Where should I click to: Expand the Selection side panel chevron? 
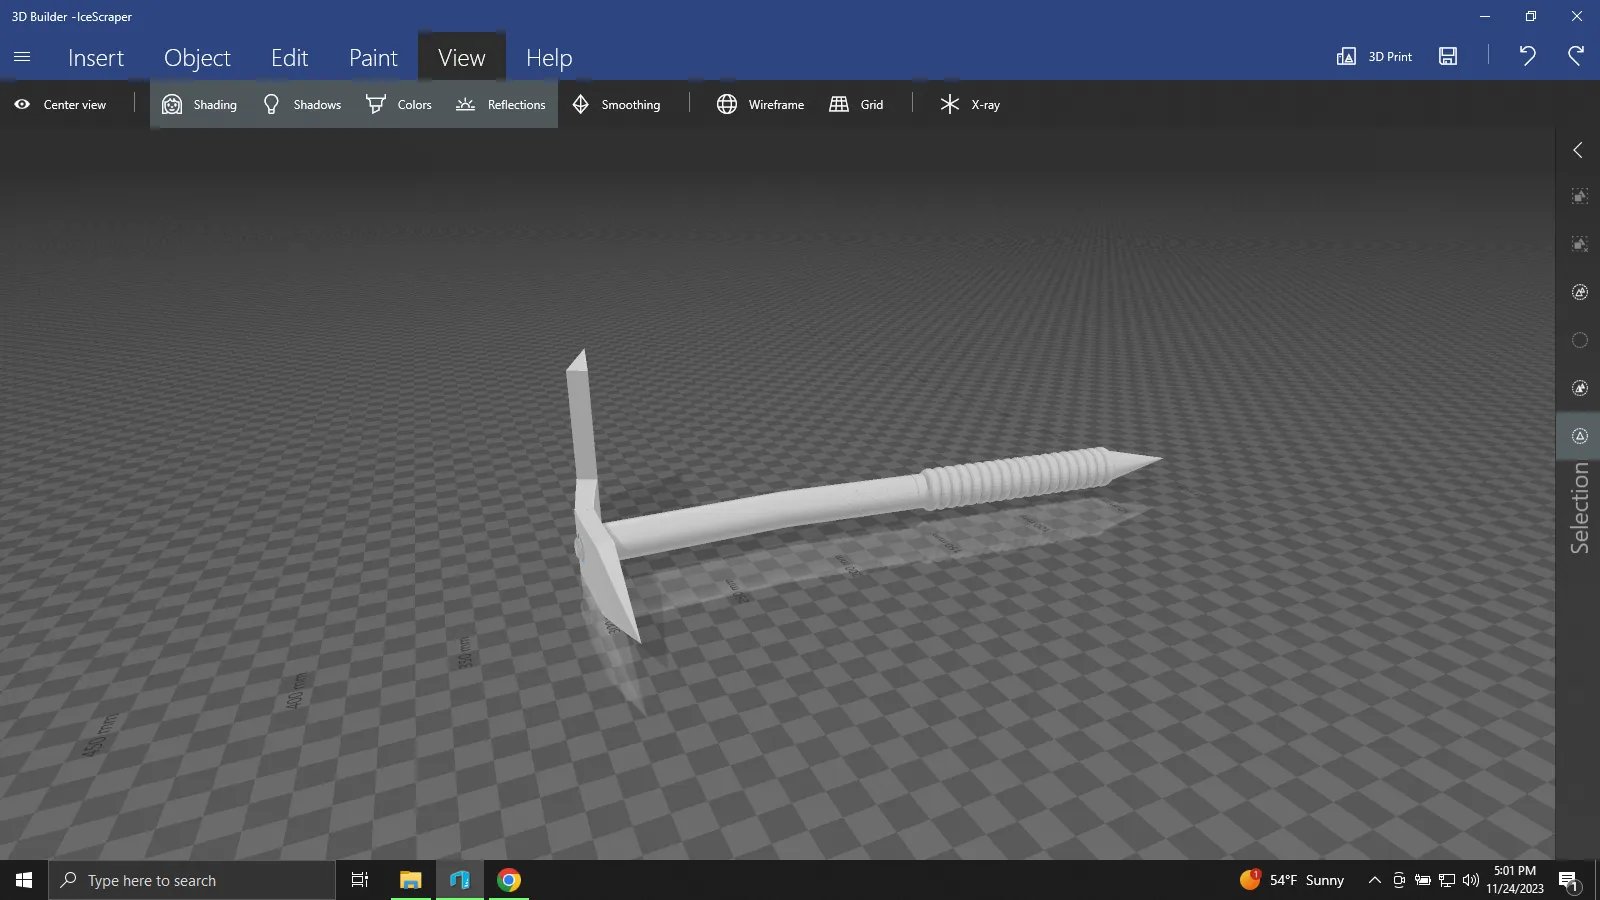point(1578,150)
